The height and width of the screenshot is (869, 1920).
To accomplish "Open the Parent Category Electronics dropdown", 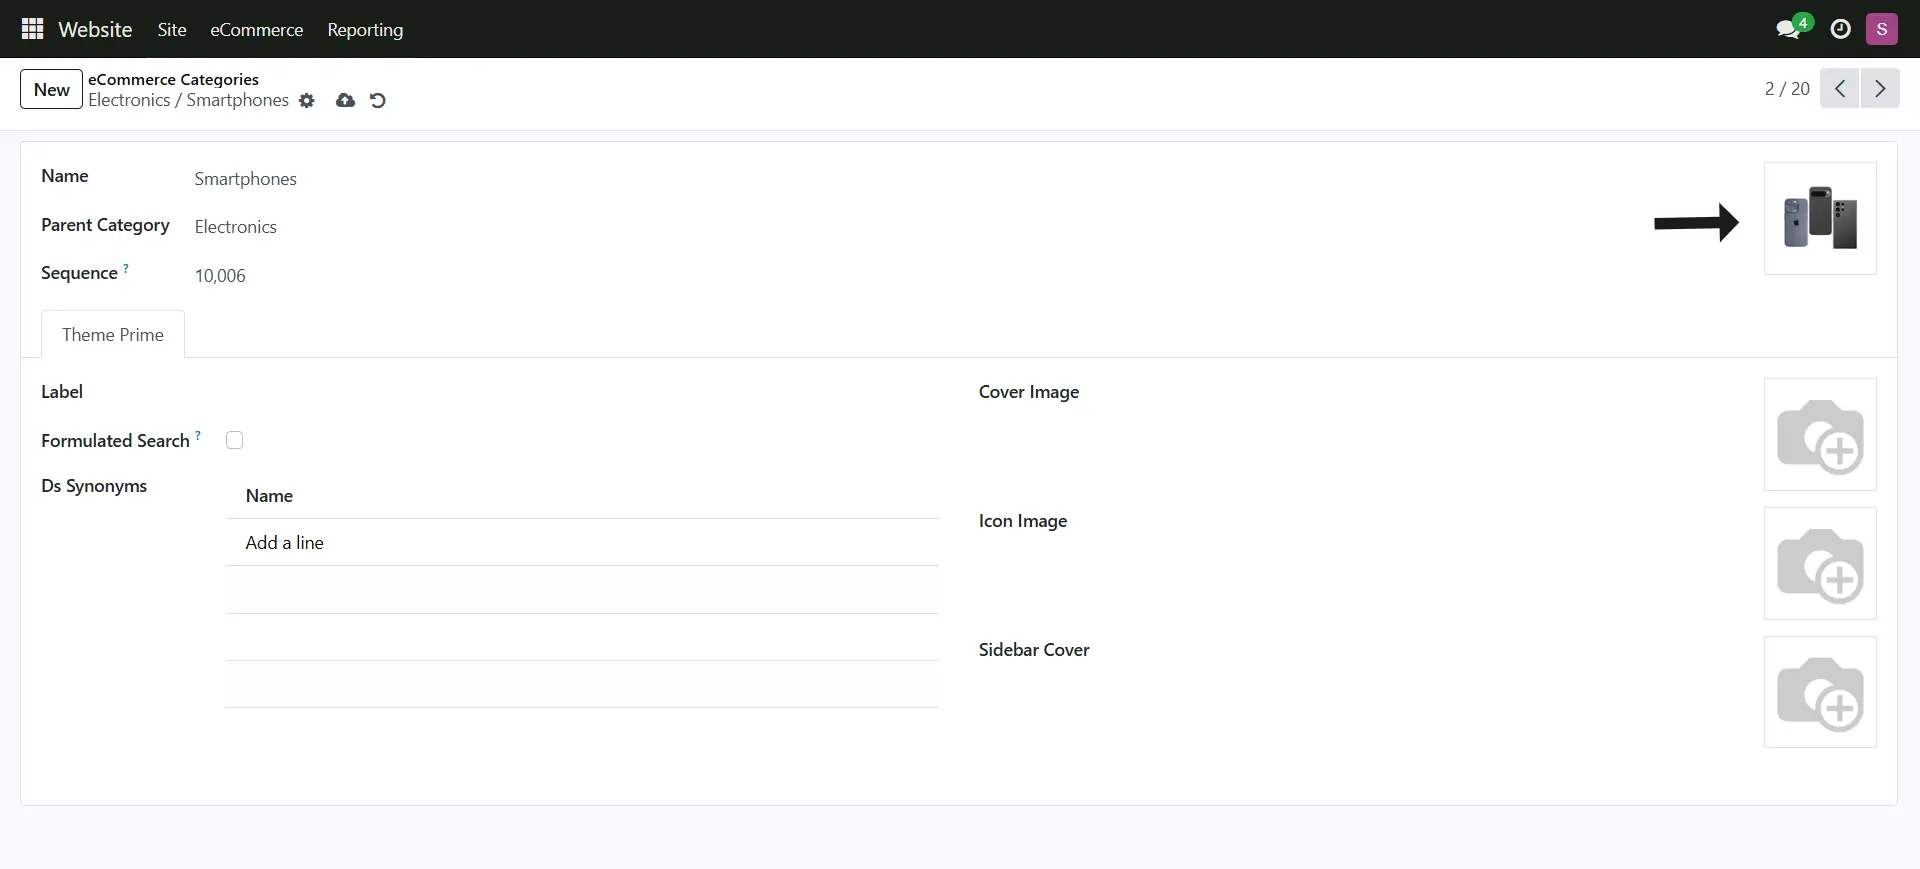I will pos(236,227).
